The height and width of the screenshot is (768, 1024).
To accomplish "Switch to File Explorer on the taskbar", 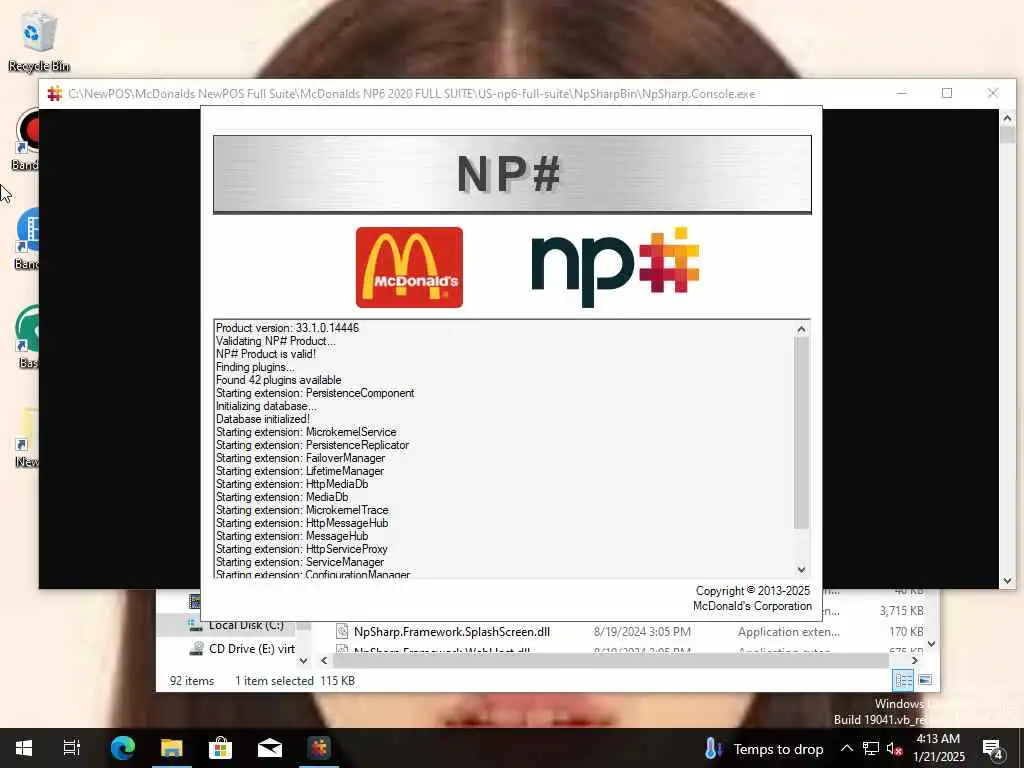I will (171, 748).
